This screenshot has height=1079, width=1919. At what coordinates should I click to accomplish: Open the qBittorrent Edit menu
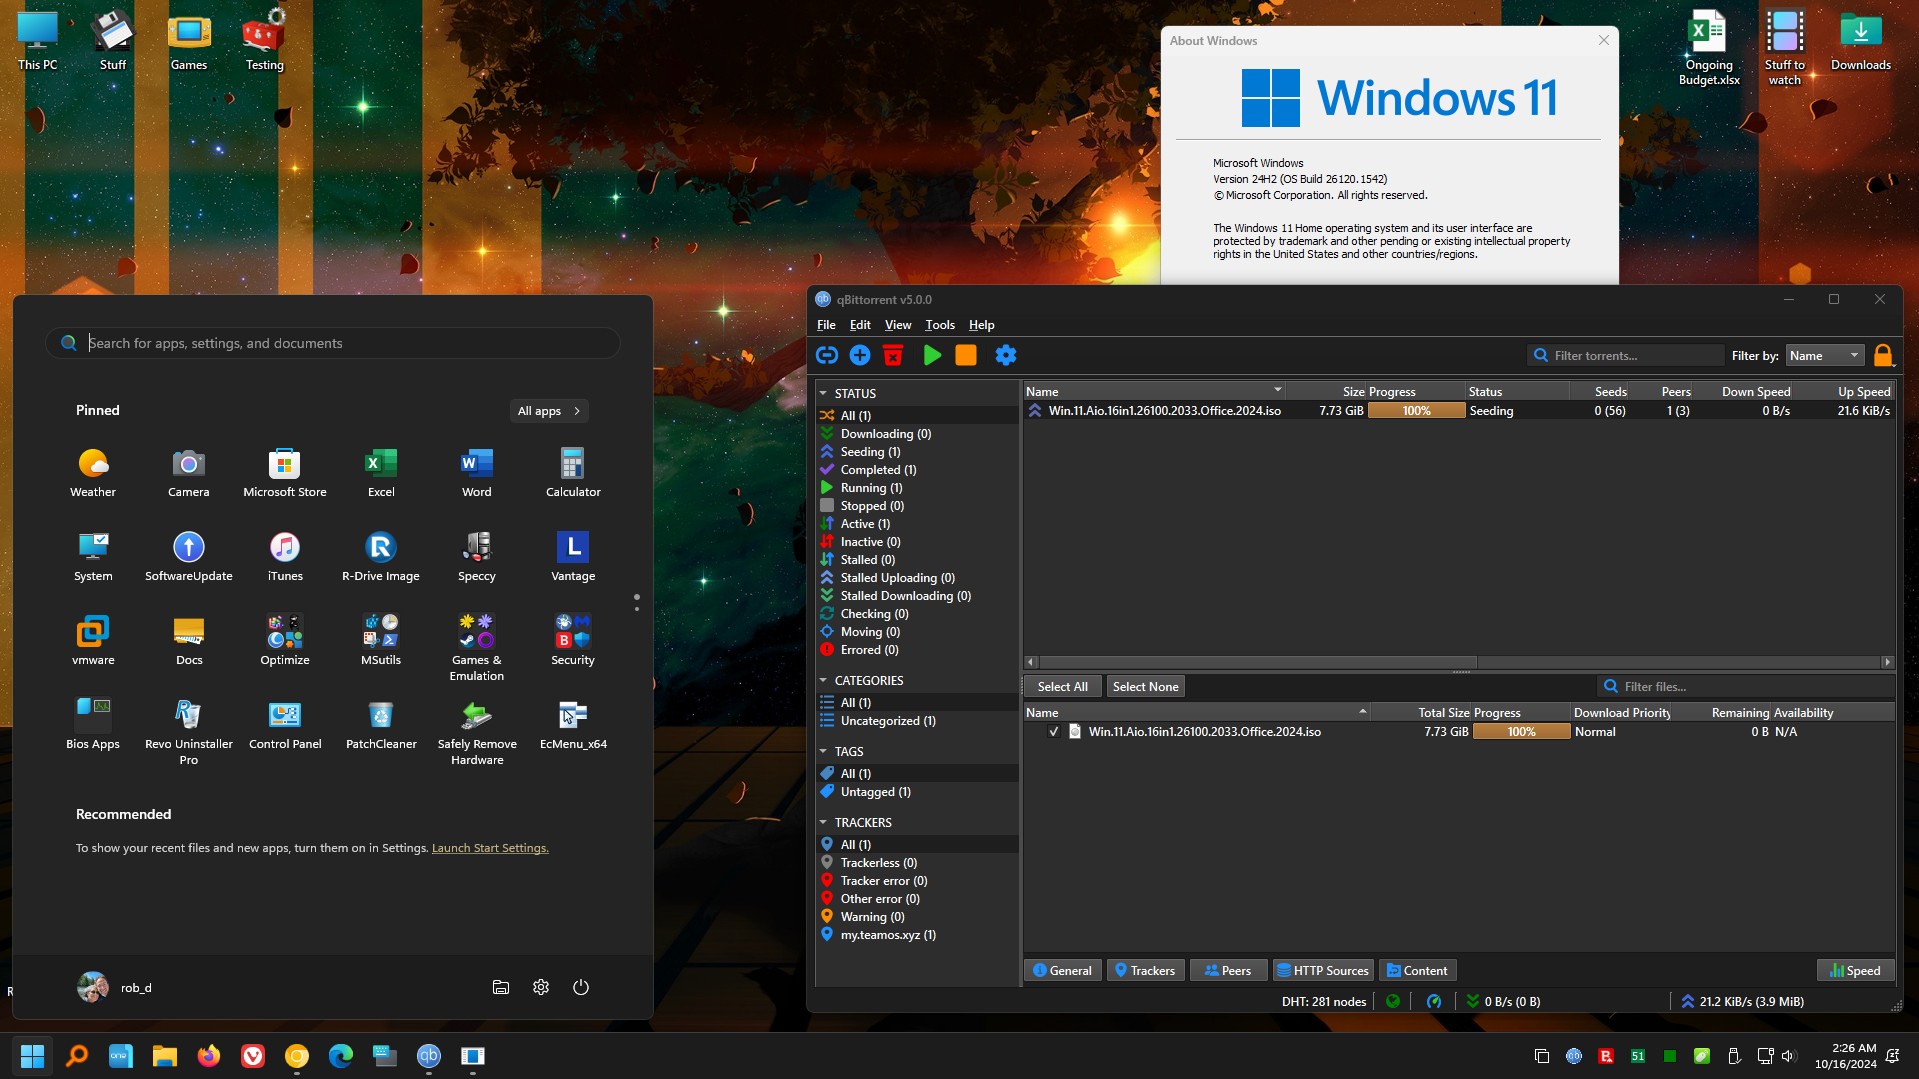tap(860, 325)
